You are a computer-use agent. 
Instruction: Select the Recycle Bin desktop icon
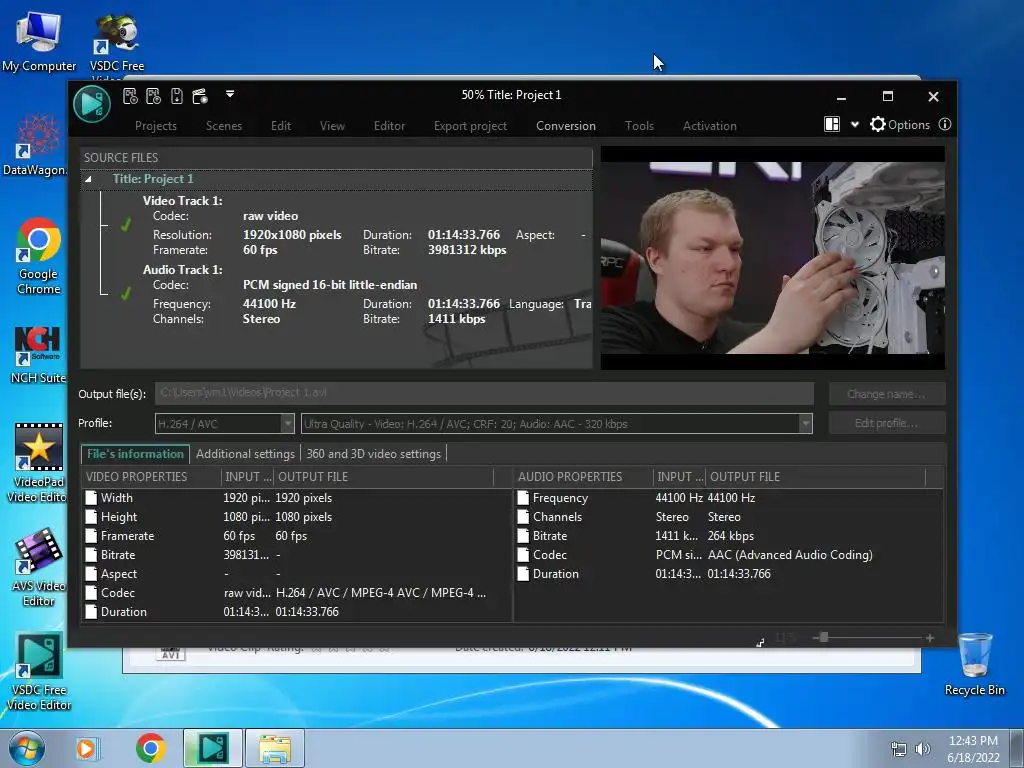click(x=974, y=664)
